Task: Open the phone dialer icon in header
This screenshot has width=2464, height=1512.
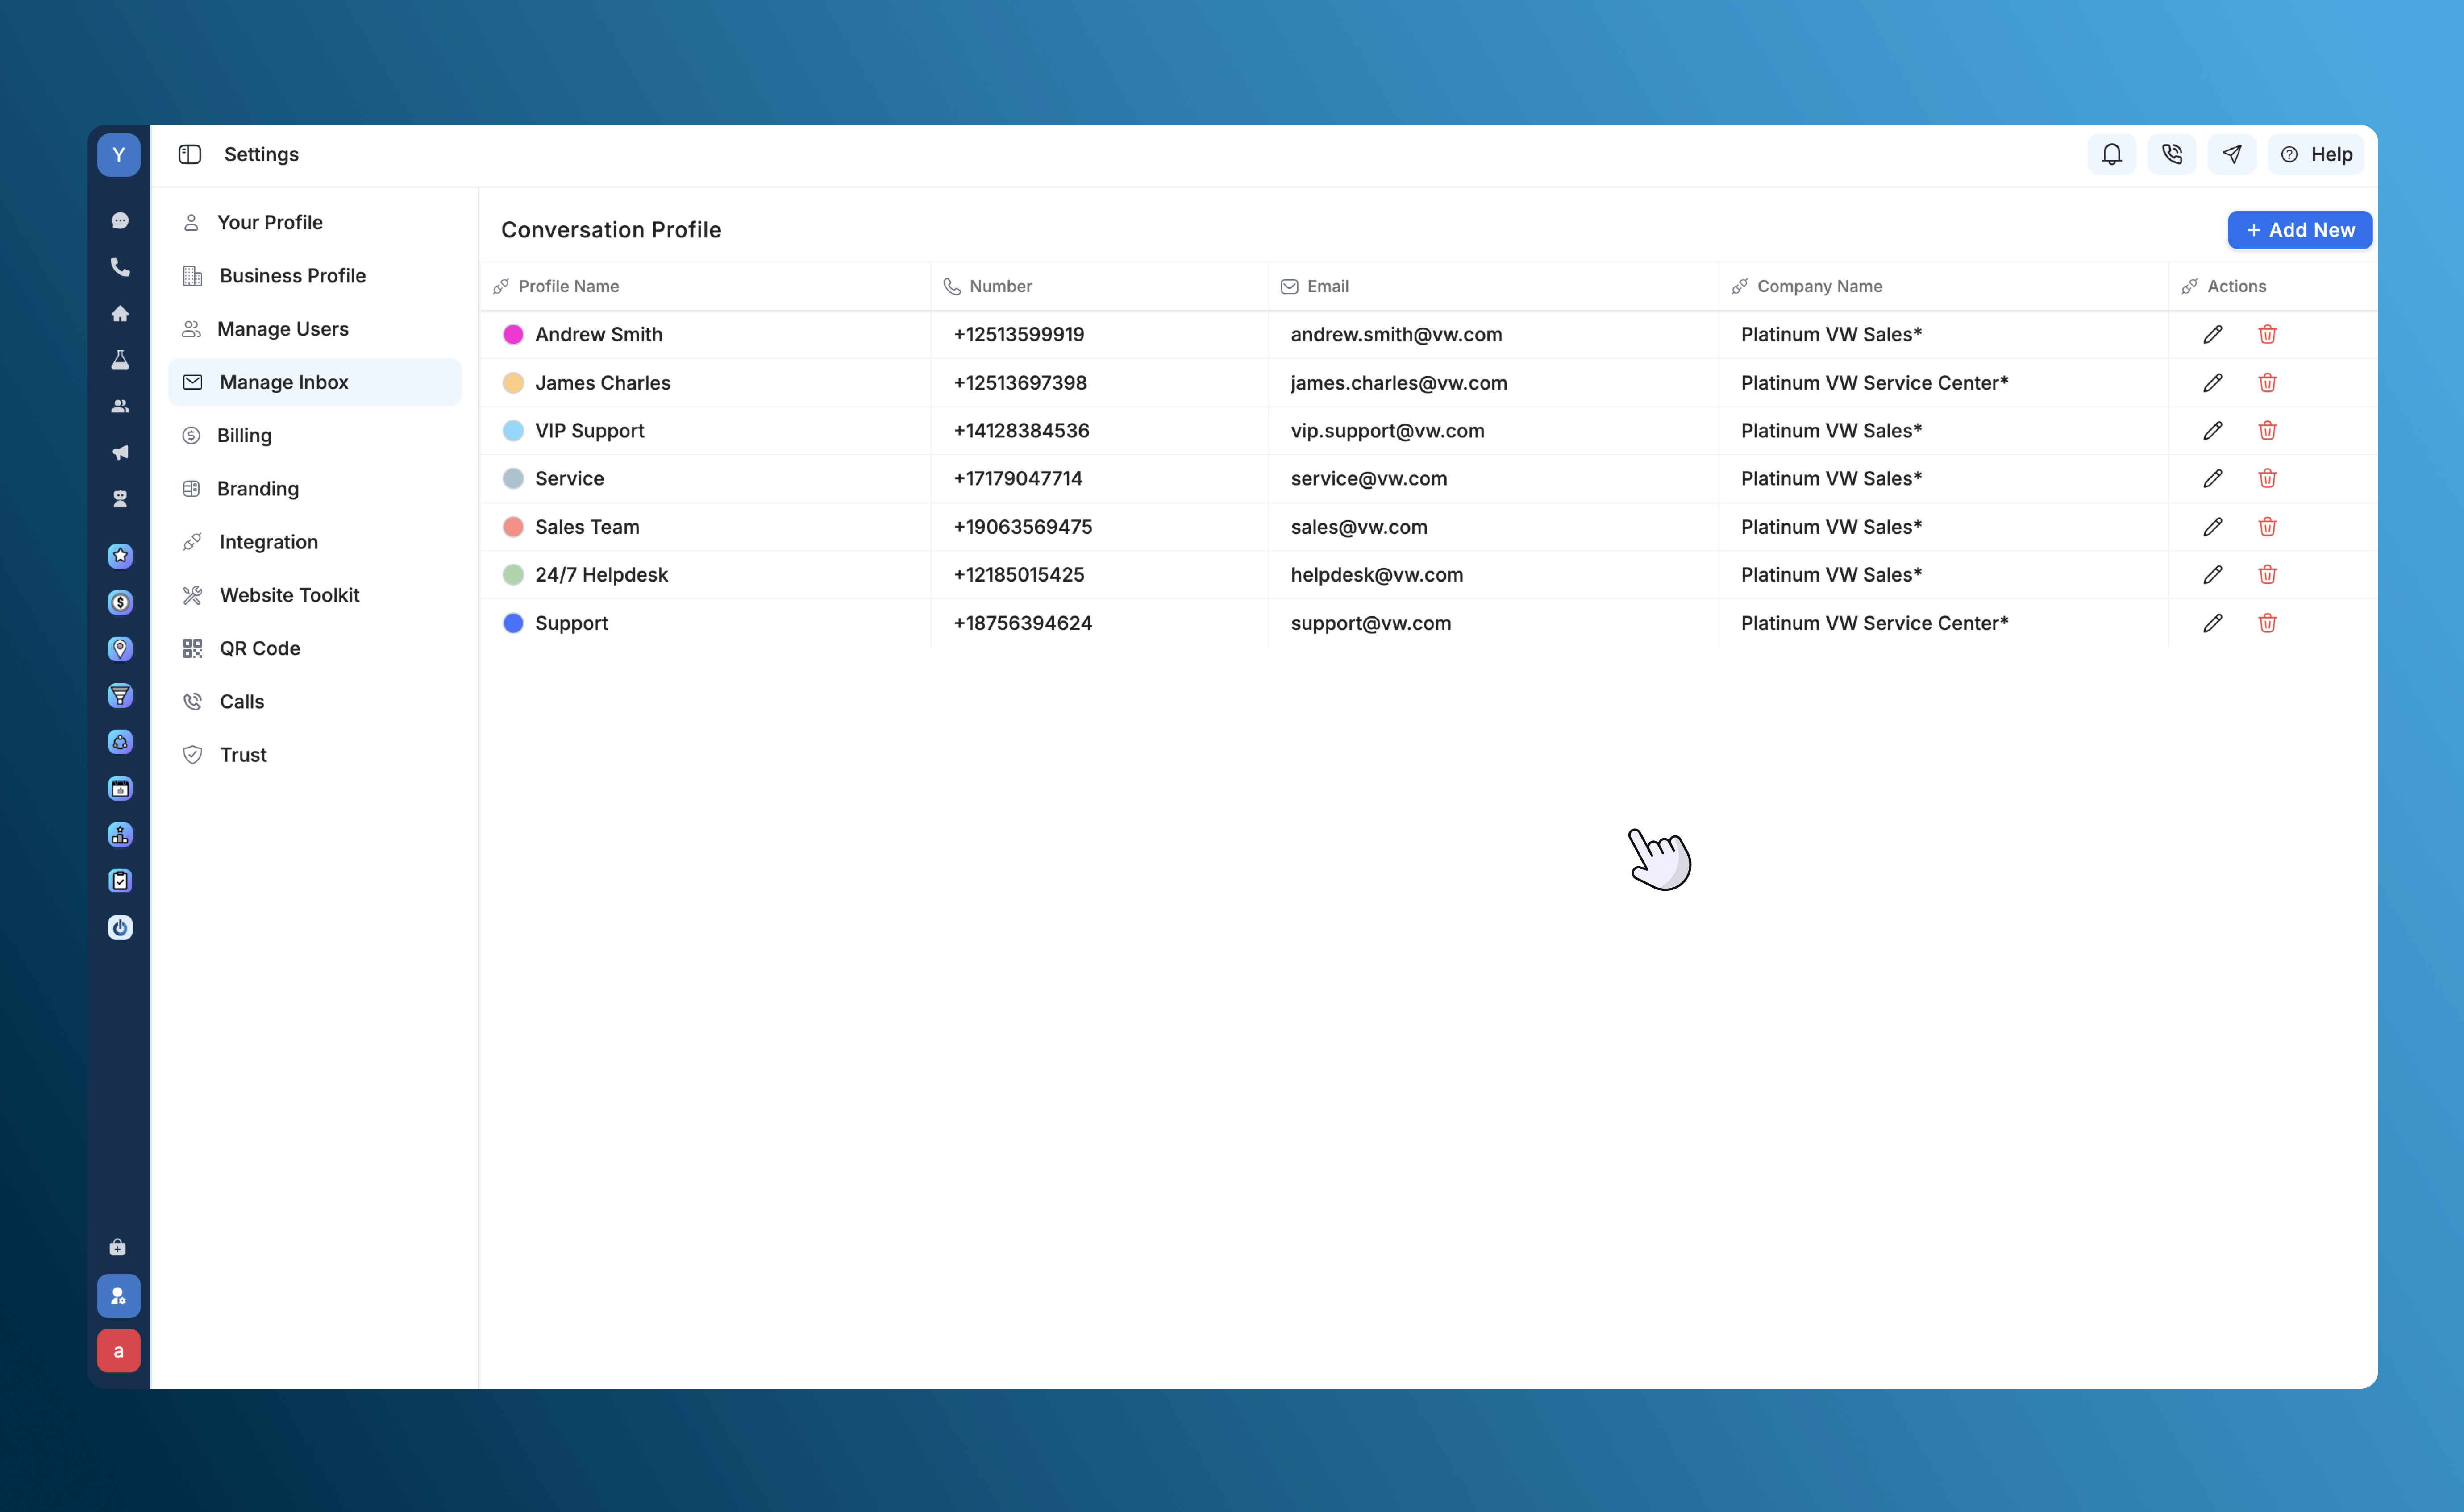Action: [x=2171, y=154]
